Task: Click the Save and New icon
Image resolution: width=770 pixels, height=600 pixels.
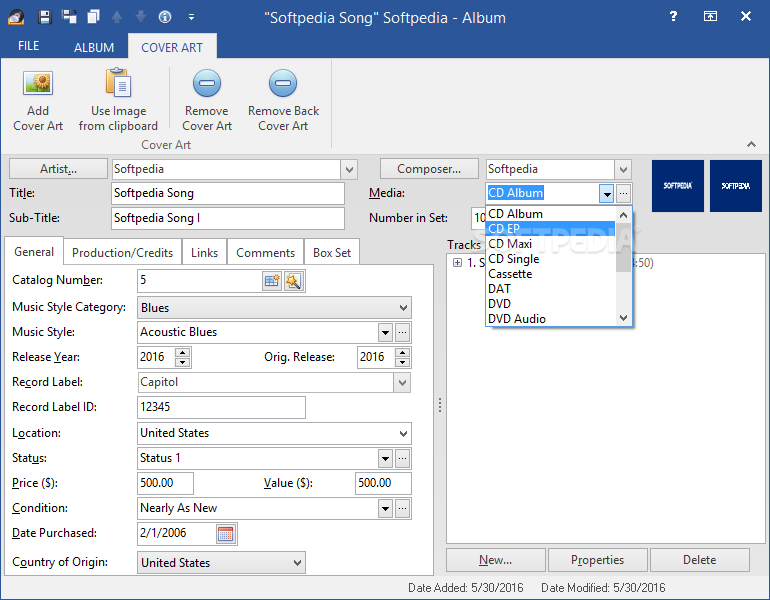Action: pyautogui.click(x=69, y=17)
